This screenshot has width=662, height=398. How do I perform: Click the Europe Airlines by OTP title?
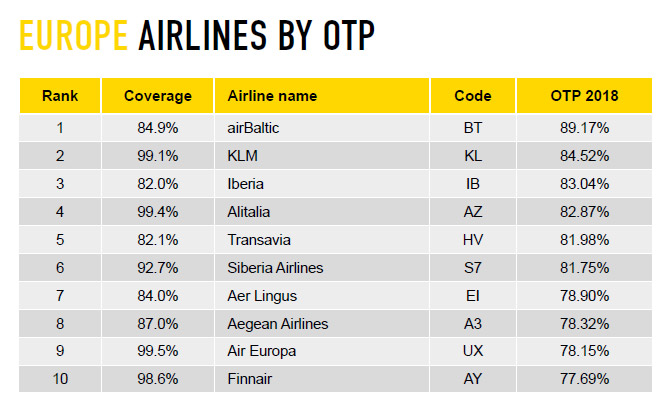pos(197,36)
